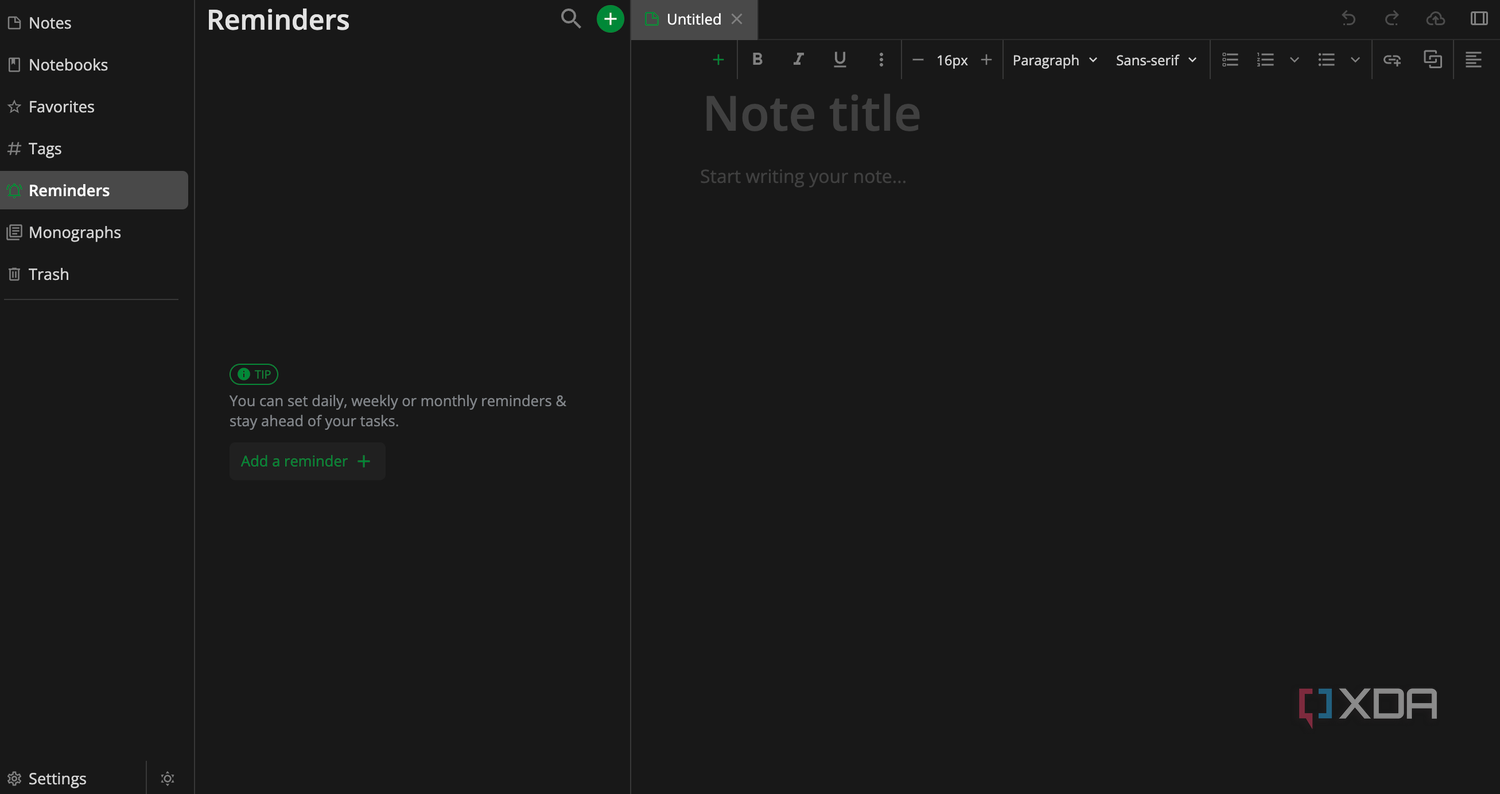Go to Notebooks section
This screenshot has height=794, width=1500.
coord(94,65)
